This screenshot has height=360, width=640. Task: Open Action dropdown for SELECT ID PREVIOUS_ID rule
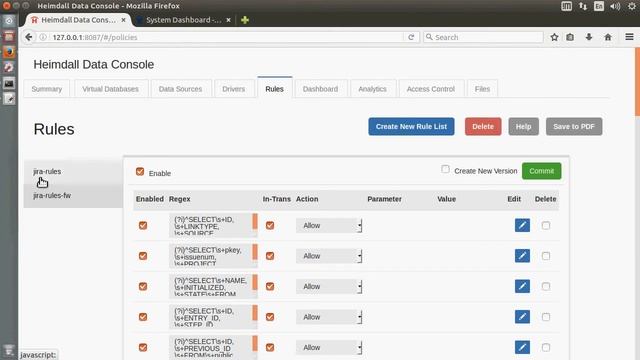[x=329, y=347]
